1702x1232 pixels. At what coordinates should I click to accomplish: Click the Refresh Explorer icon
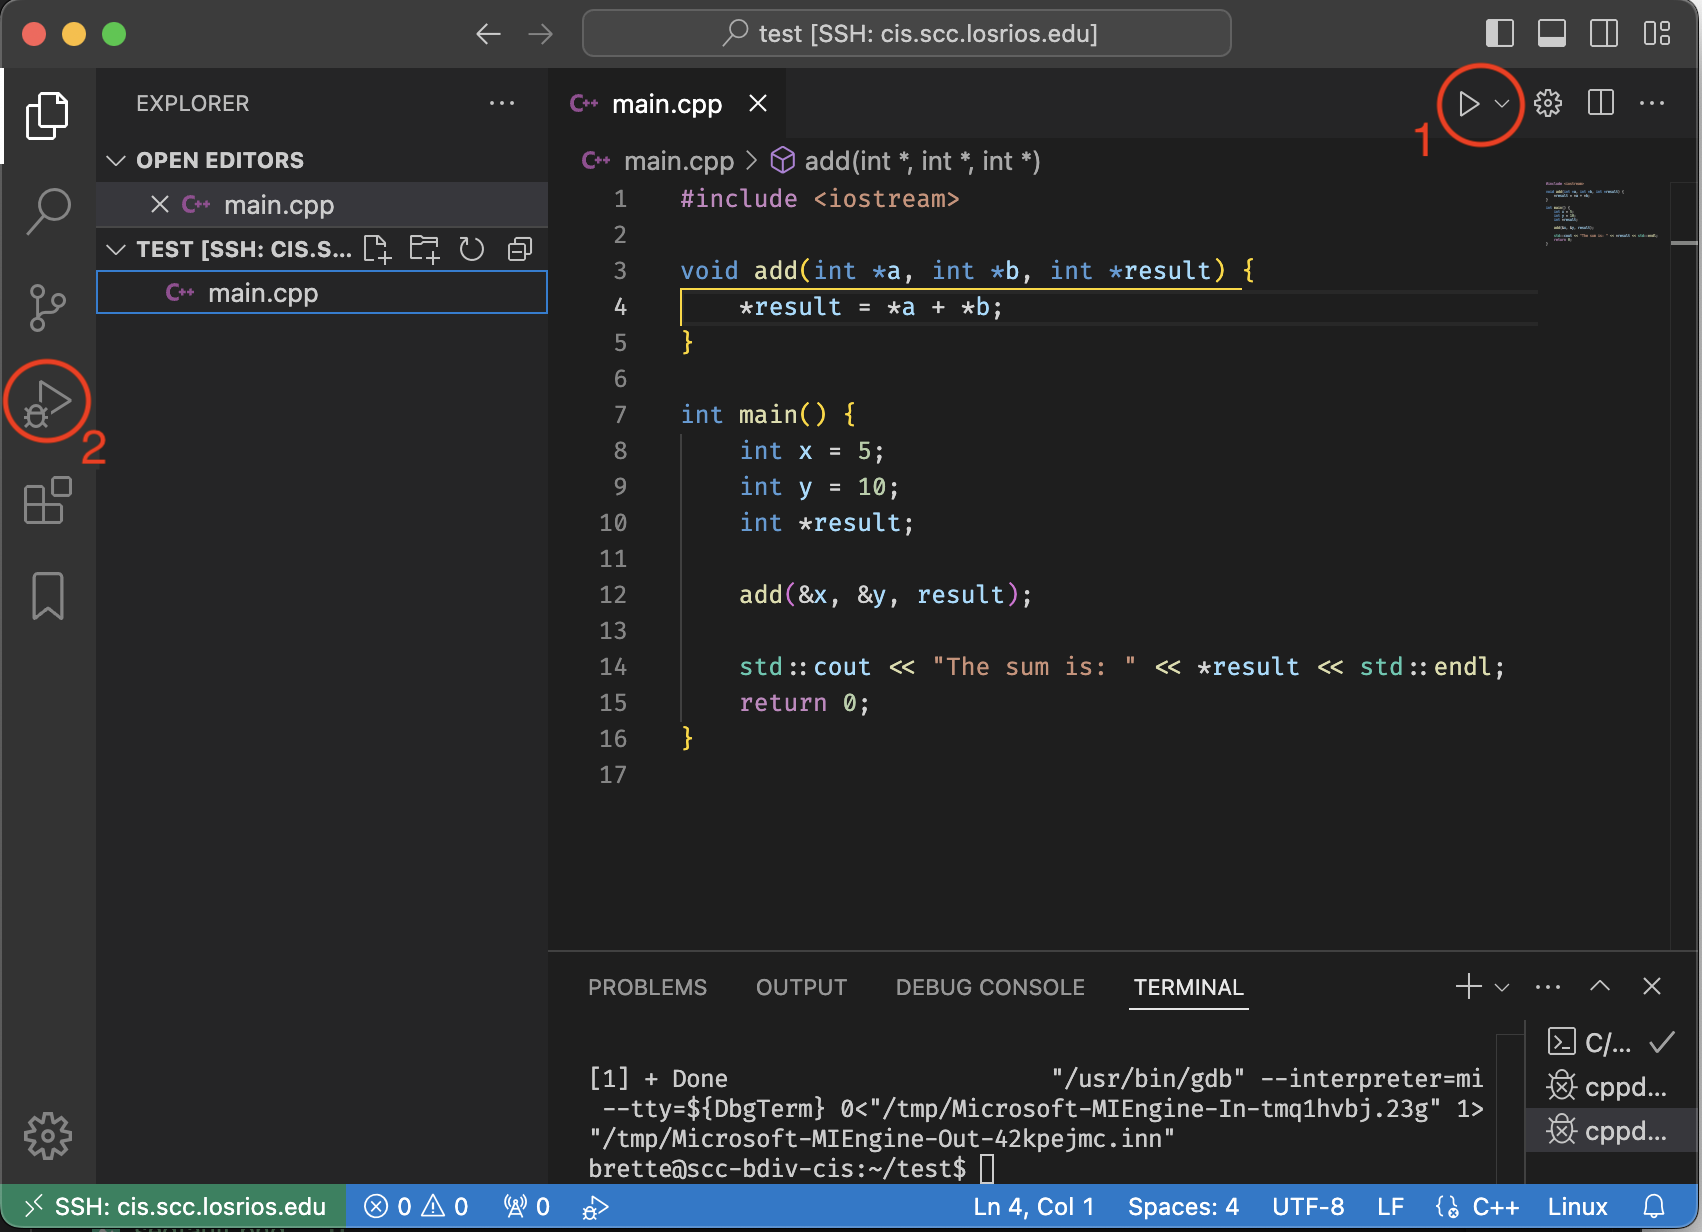[472, 249]
